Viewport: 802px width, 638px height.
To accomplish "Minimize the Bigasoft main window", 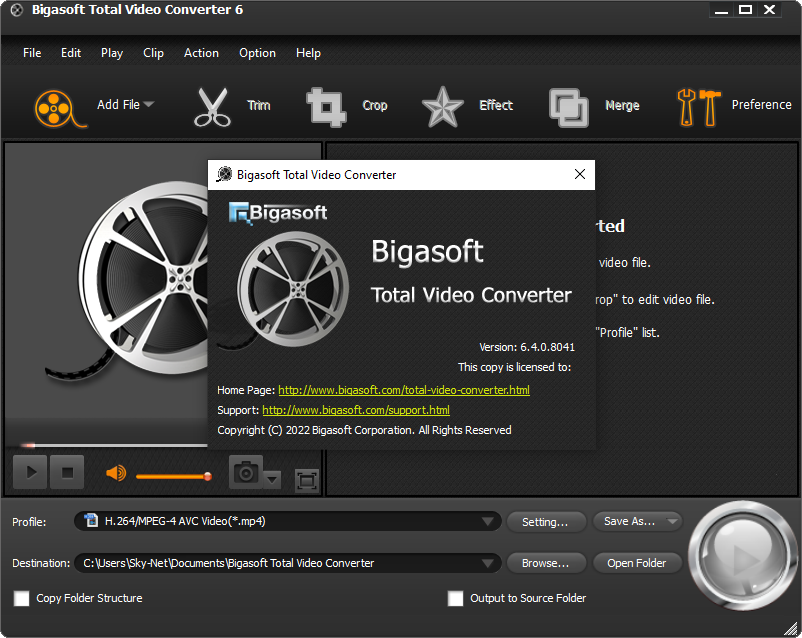I will point(721,10).
